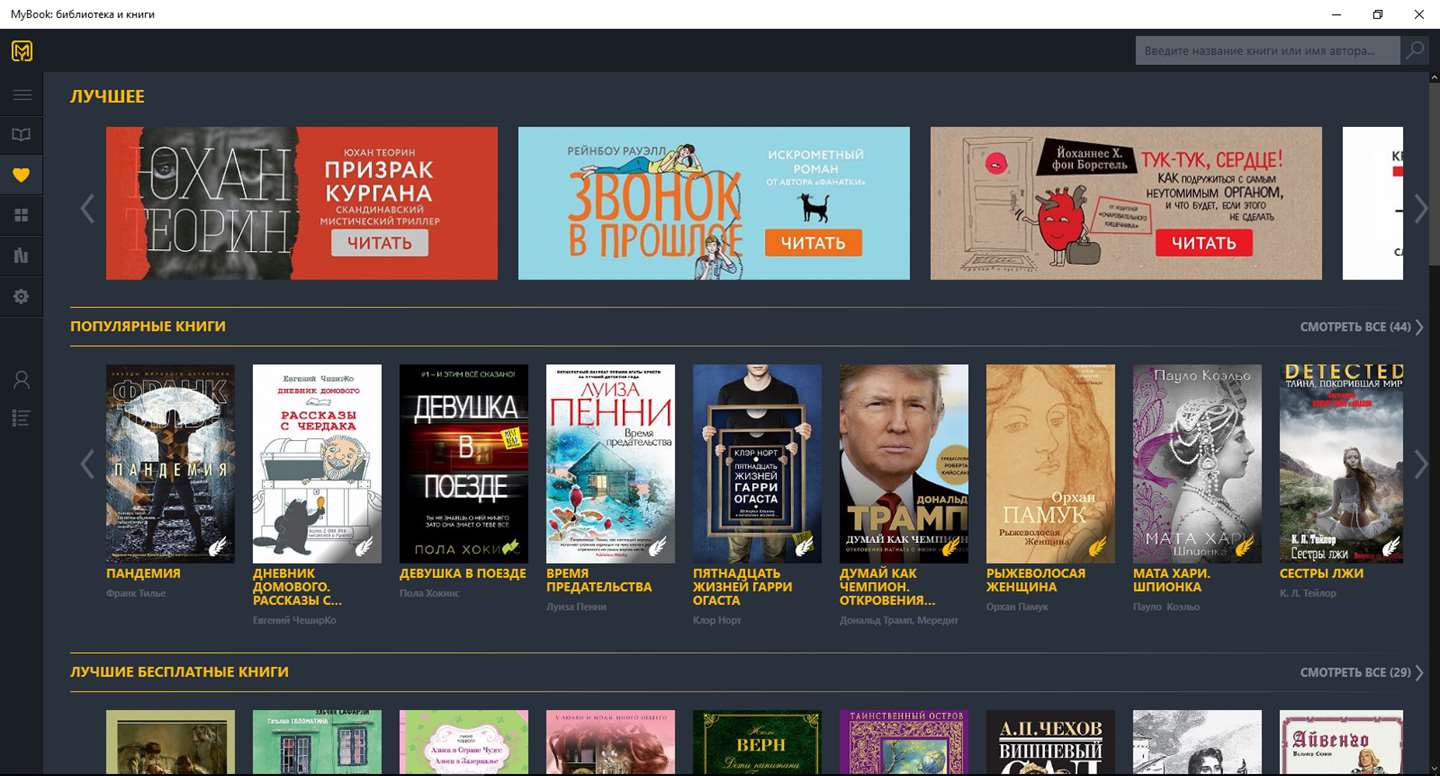Image resolution: width=1440 pixels, height=776 pixels.
Task: Open the book reading icon in the sidebar
Action: pos(22,135)
